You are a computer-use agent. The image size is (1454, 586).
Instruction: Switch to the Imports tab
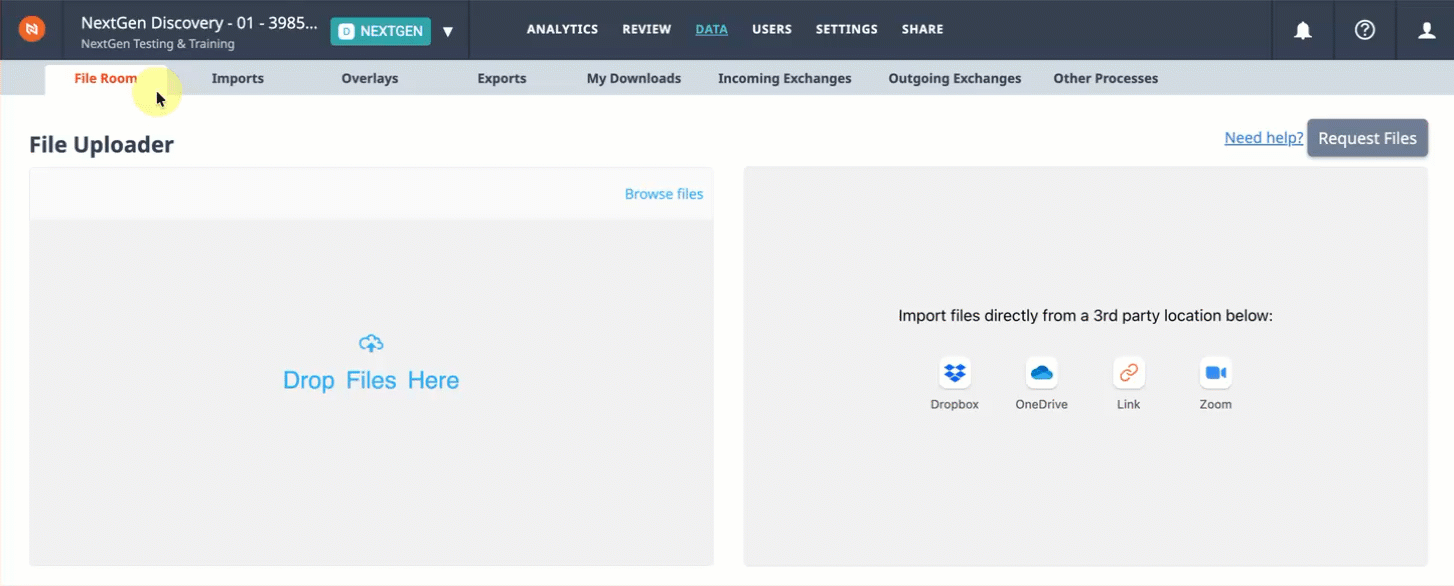[238, 79]
